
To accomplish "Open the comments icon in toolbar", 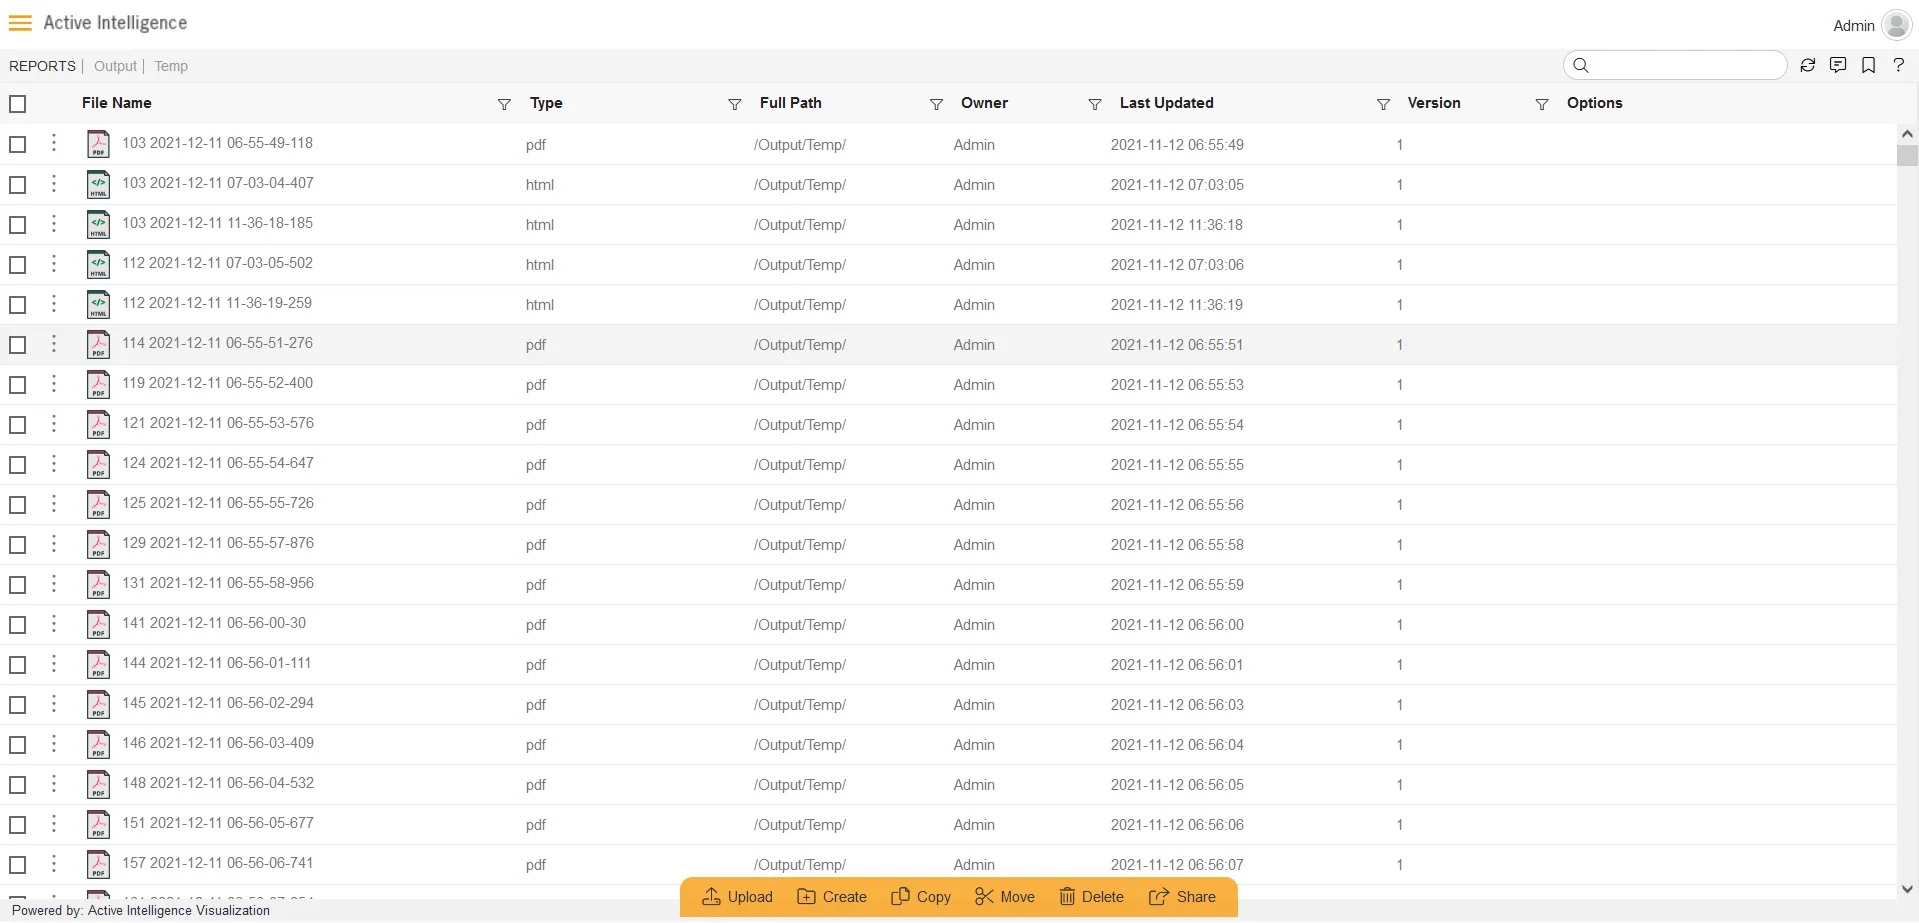I will coord(1838,65).
